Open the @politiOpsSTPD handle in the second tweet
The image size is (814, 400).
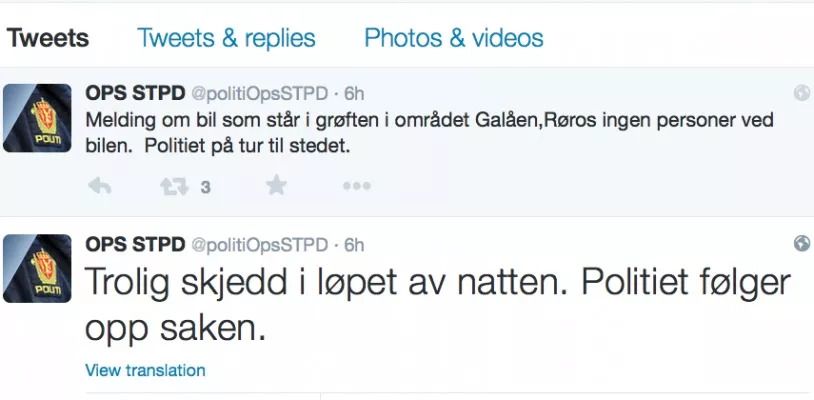(259, 245)
